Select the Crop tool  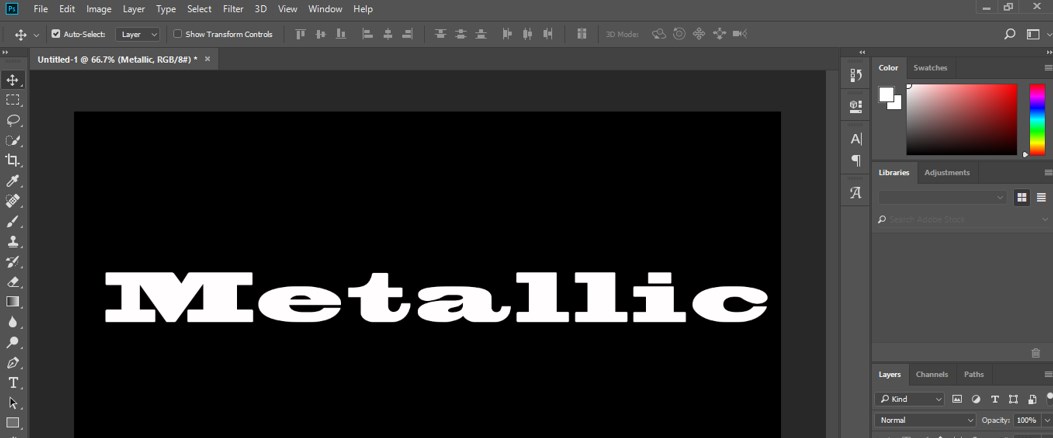(x=13, y=160)
